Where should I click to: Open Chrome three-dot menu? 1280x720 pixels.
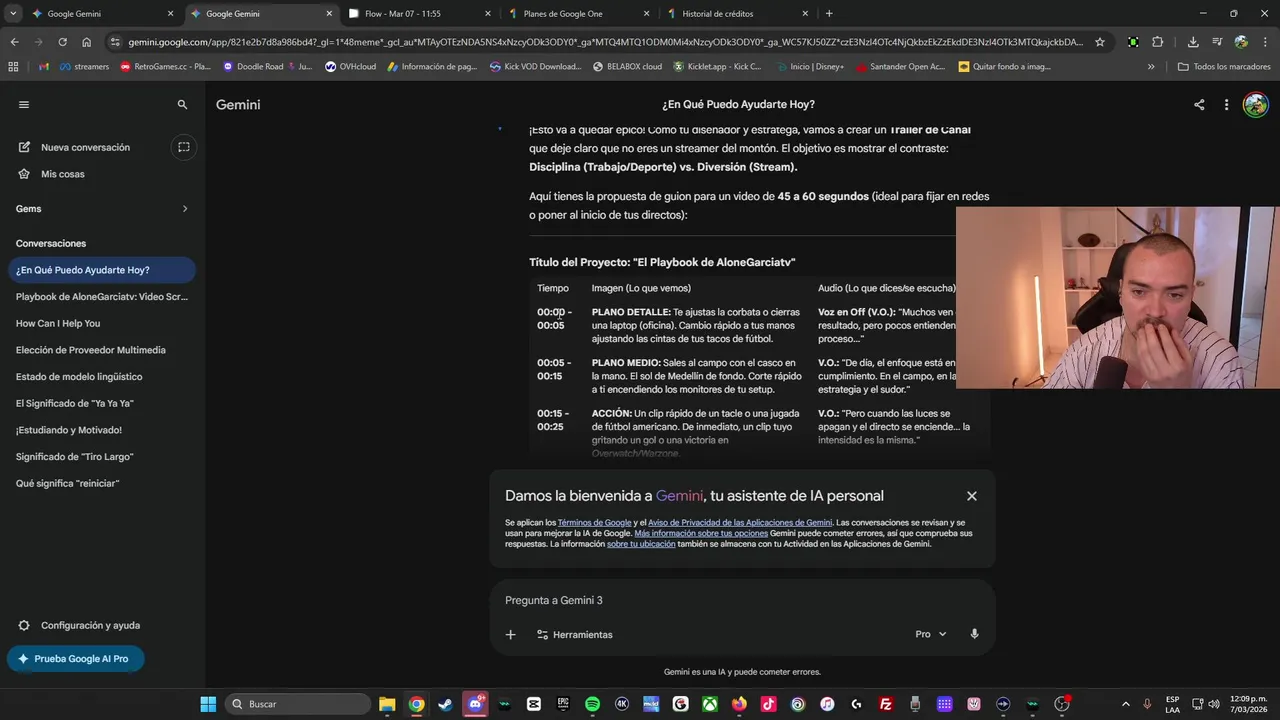[x=1265, y=42]
